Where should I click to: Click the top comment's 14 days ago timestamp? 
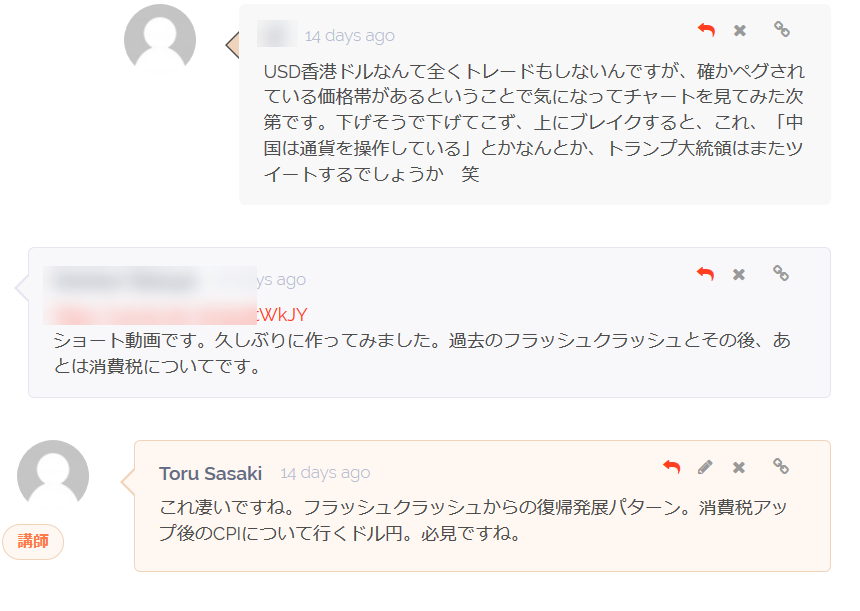coord(350,36)
